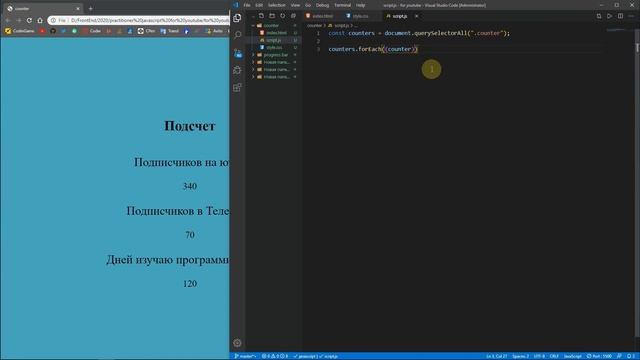Open style.css in the Explorer tree
This screenshot has height=360, width=640.
point(274,47)
